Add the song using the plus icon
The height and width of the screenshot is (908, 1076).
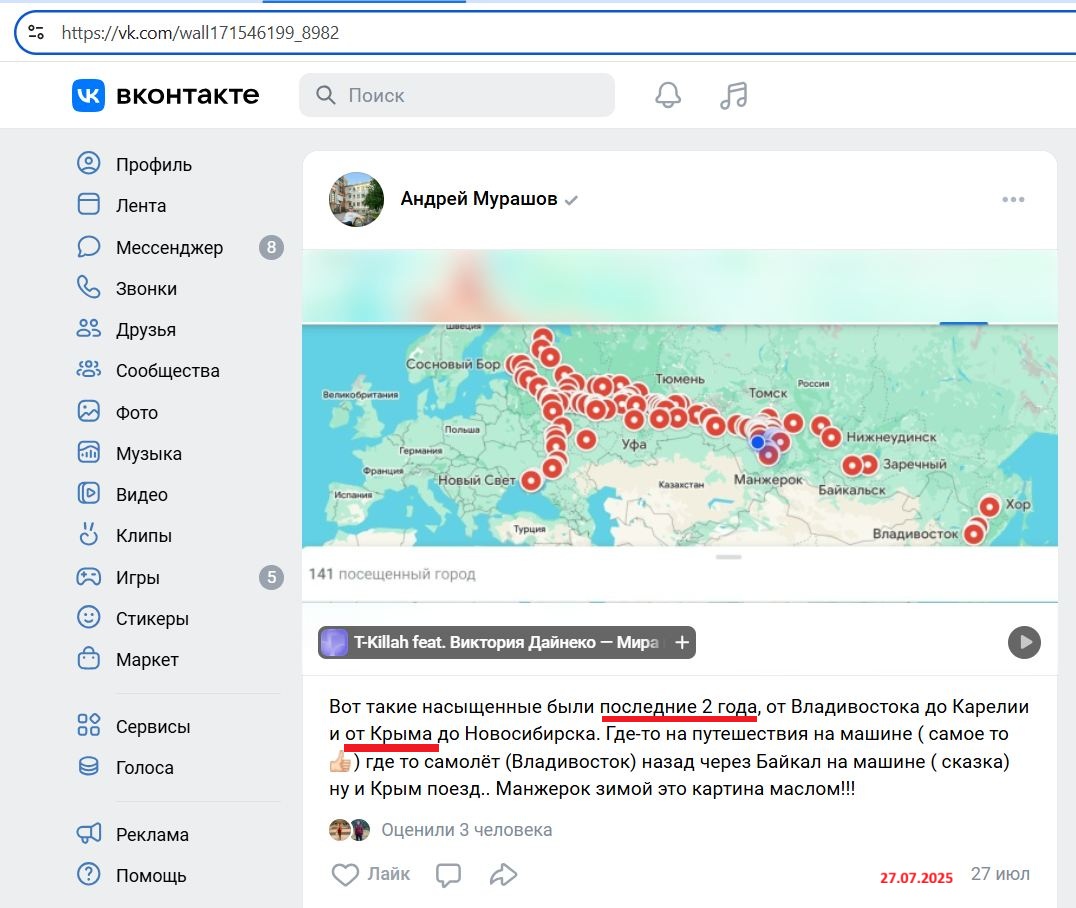(681, 642)
